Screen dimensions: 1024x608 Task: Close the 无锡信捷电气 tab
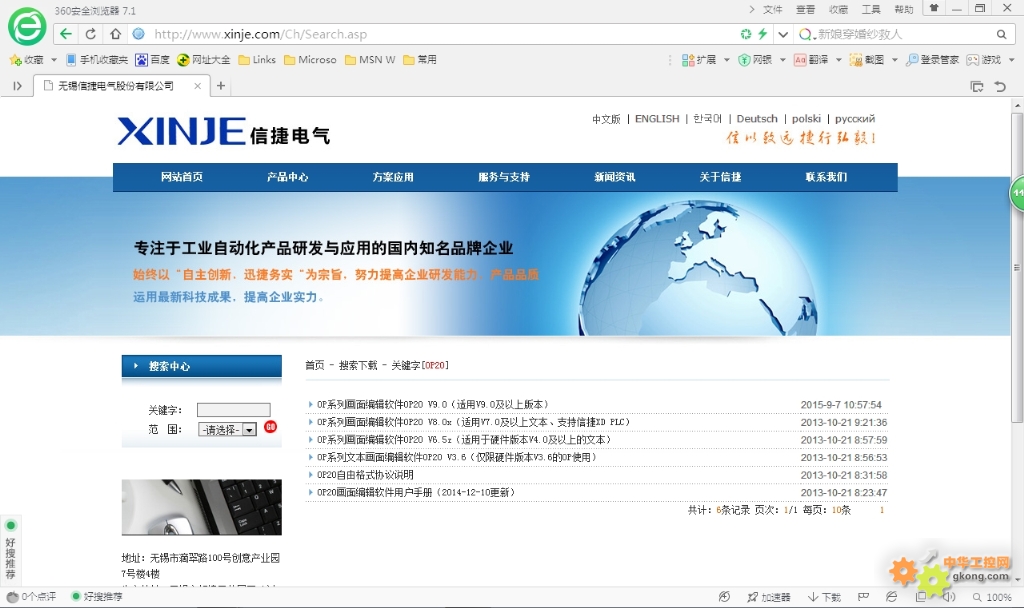click(197, 86)
